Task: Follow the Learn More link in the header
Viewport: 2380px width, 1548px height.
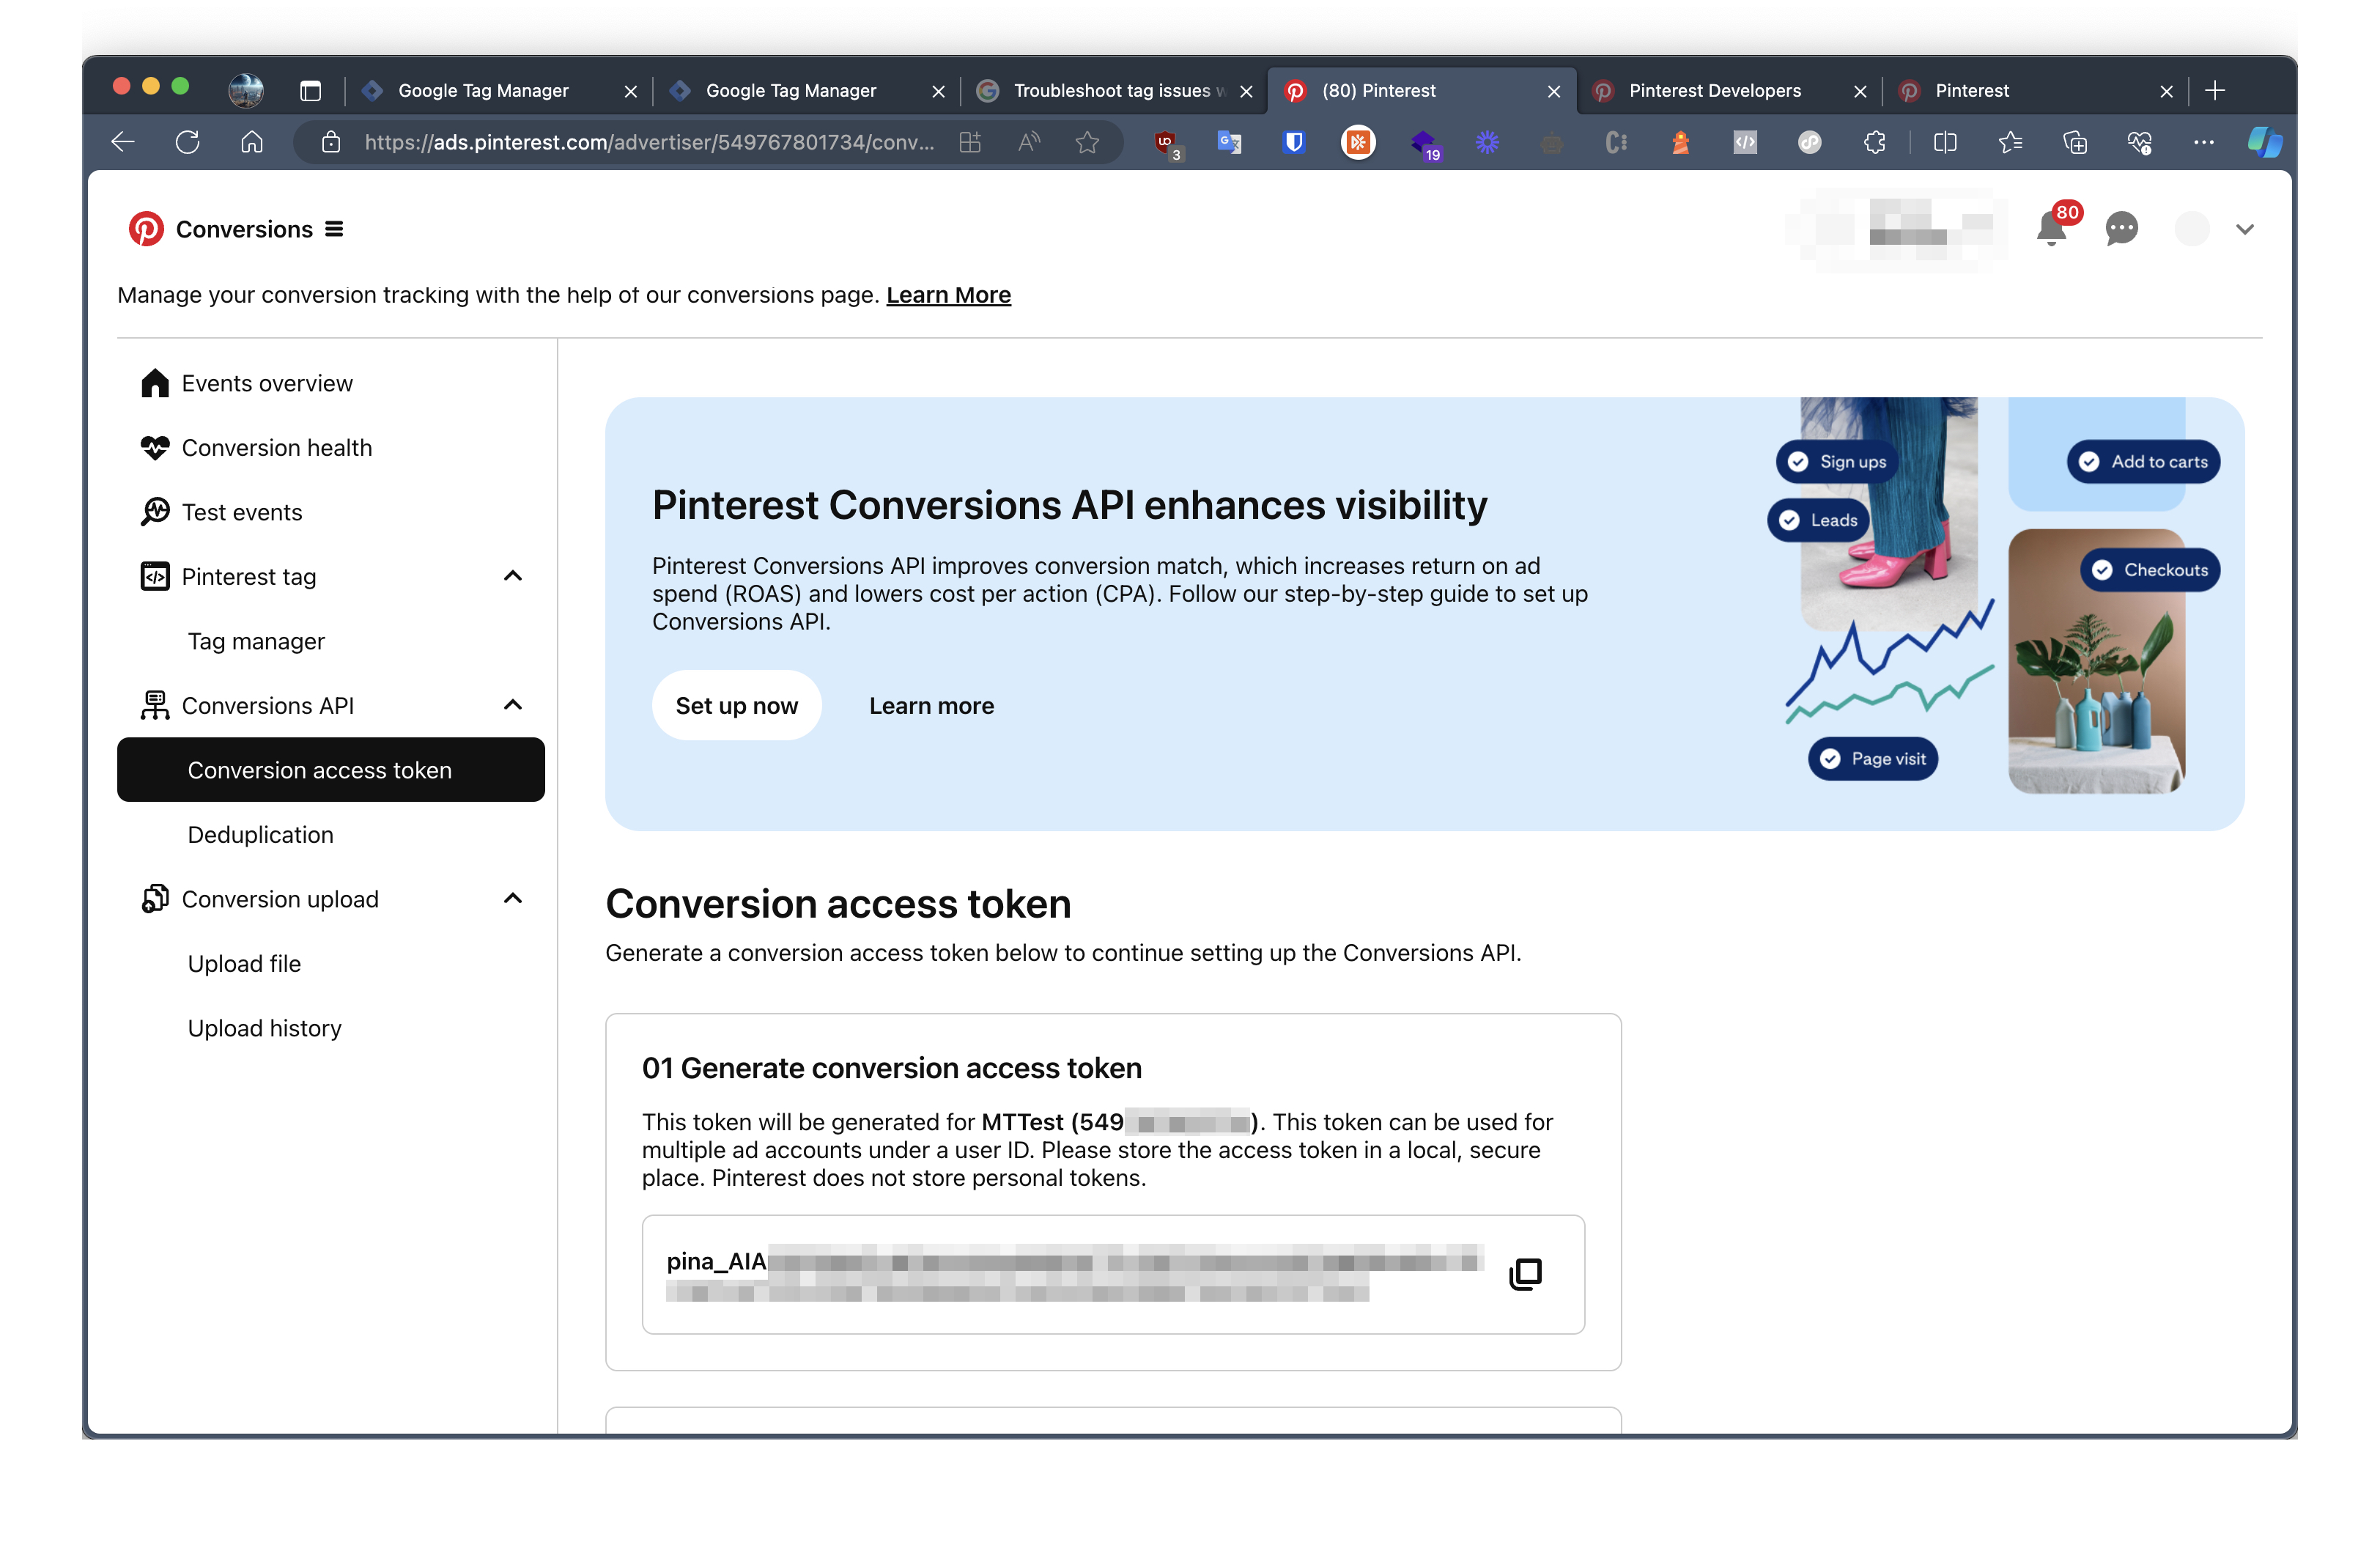Action: coord(948,295)
